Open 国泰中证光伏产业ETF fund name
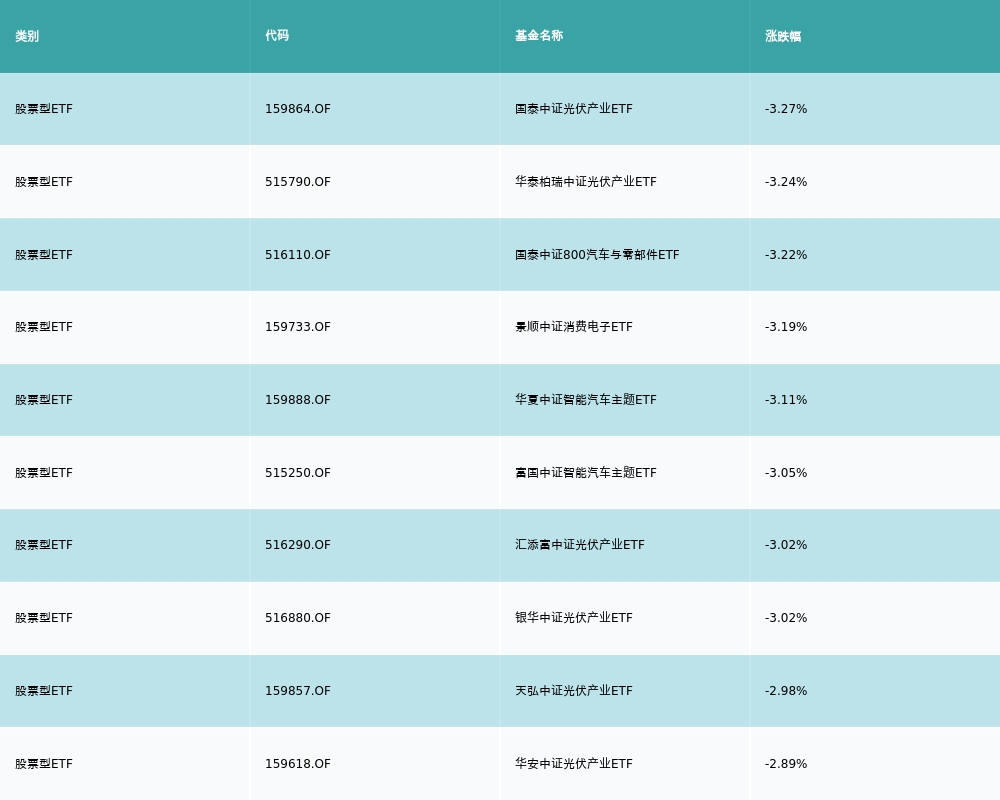 point(574,109)
